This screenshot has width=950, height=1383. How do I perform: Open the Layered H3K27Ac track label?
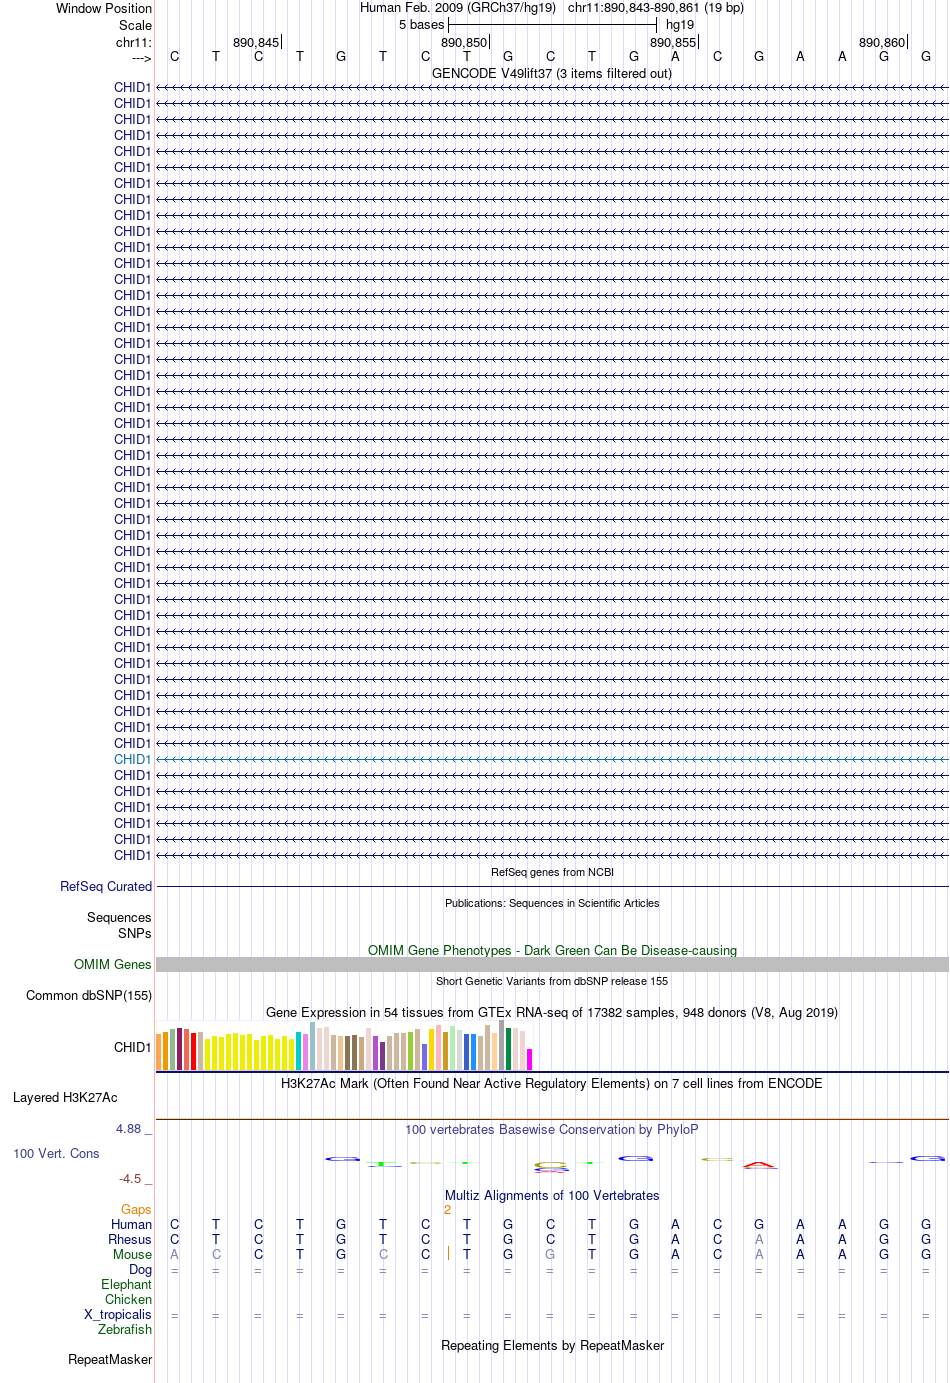[x=65, y=1097]
